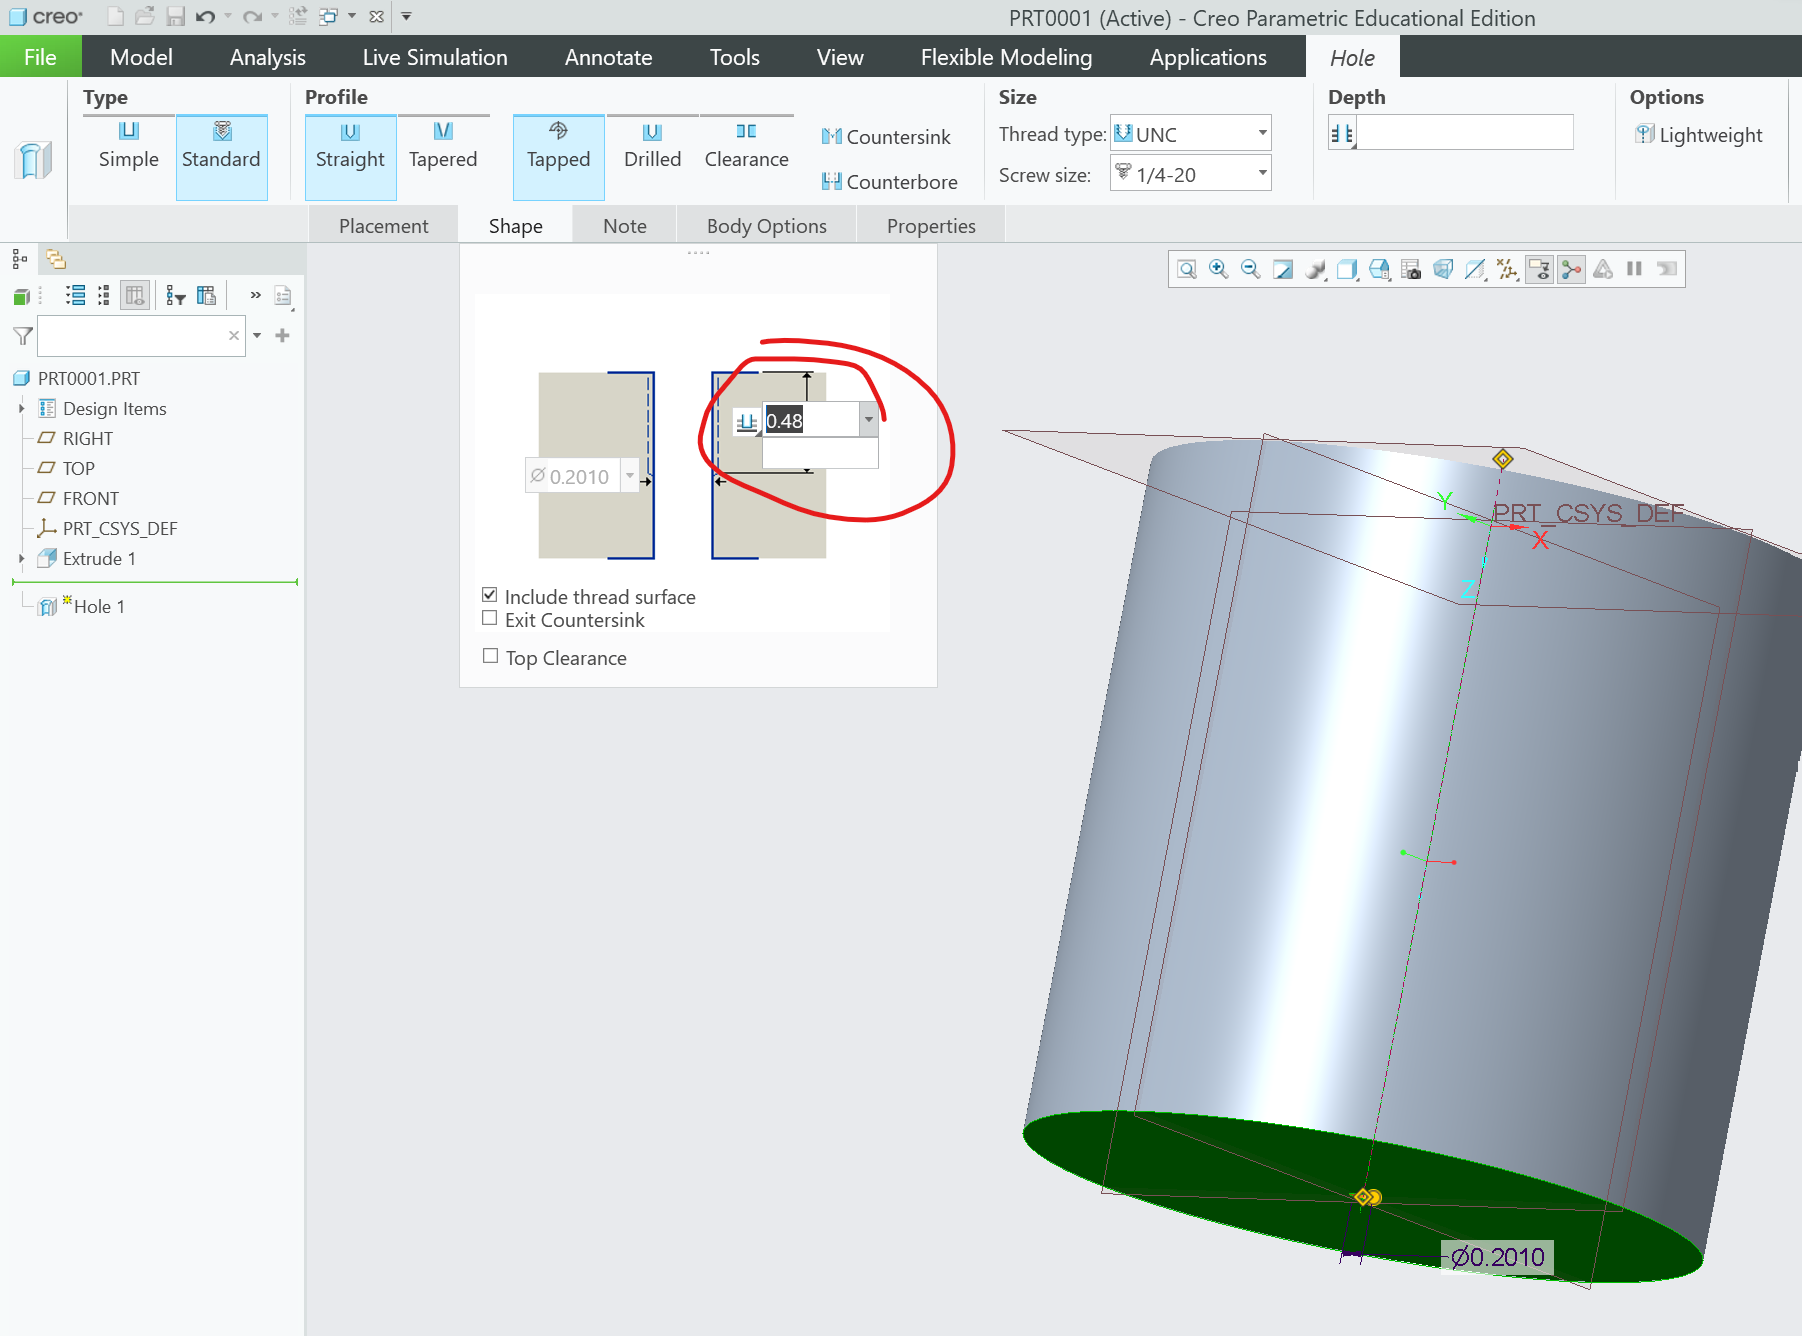Select the Refit zoom tool

[1186, 269]
